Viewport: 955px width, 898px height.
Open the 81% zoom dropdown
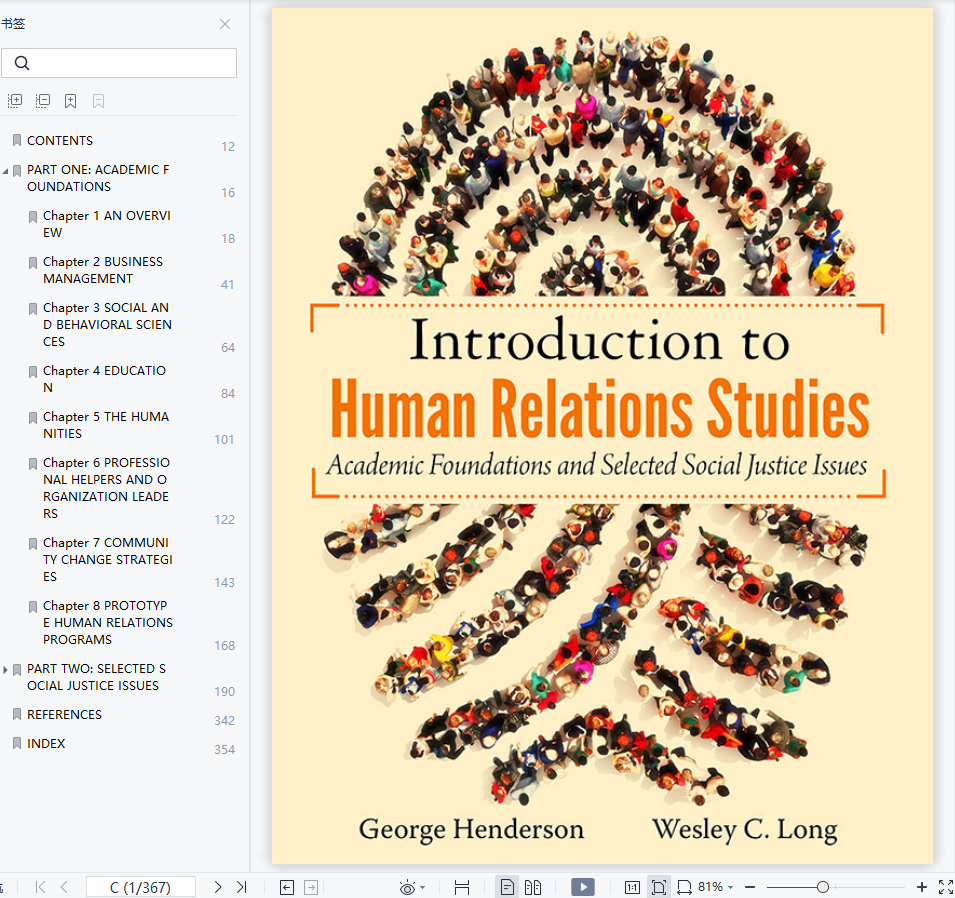(716, 887)
